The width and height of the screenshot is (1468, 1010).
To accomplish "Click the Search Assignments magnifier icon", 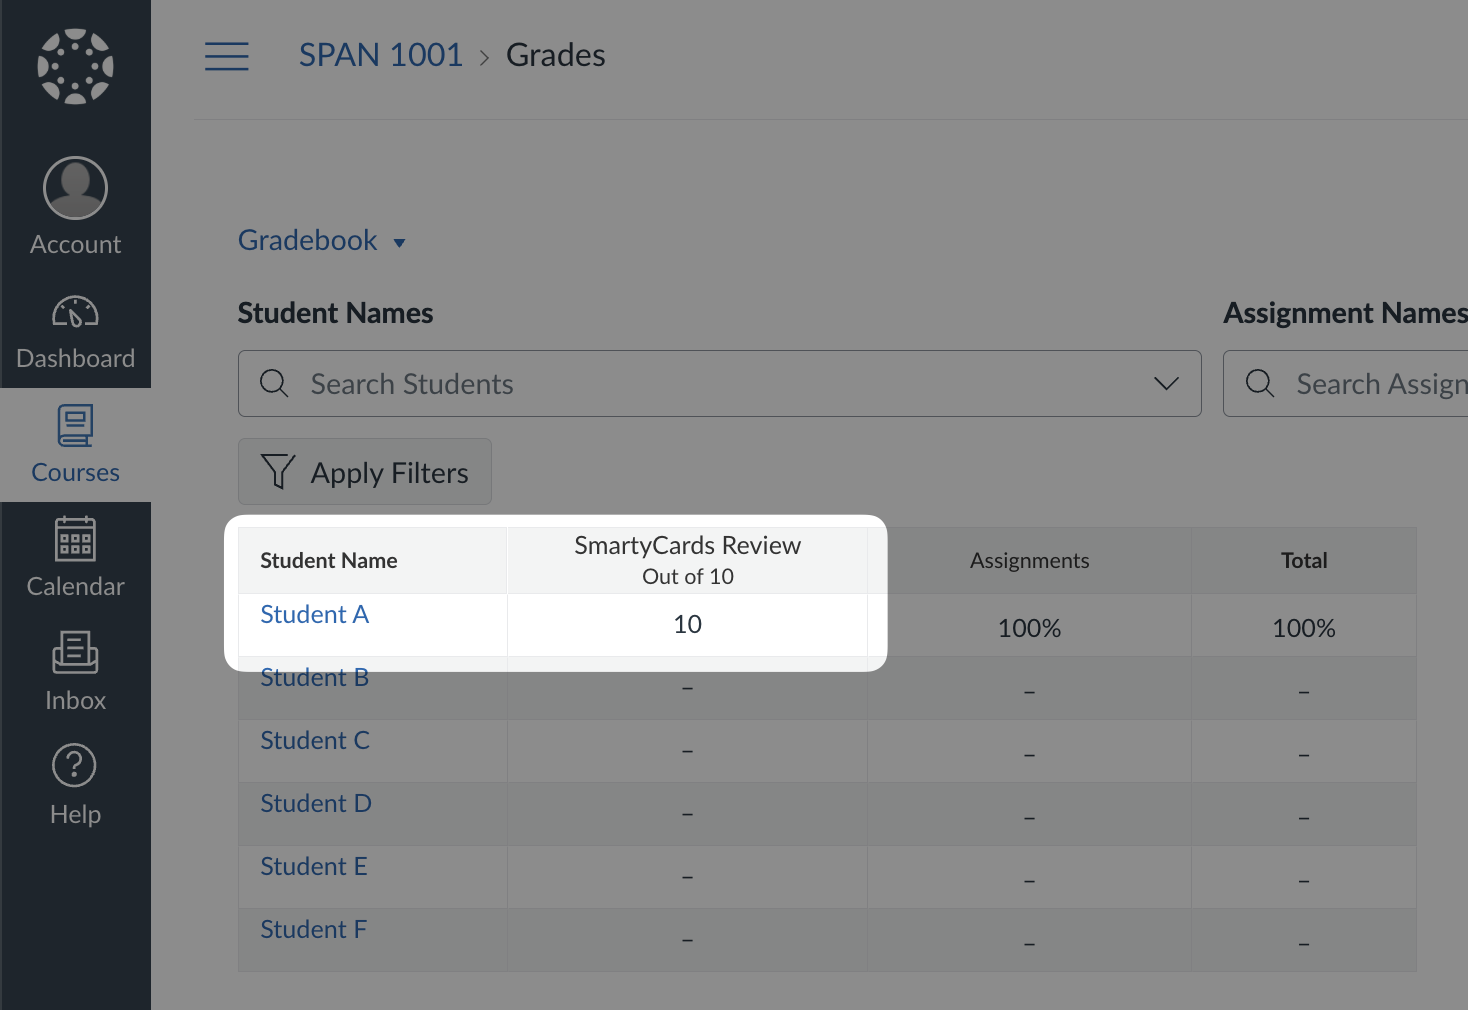I will coord(1260,383).
